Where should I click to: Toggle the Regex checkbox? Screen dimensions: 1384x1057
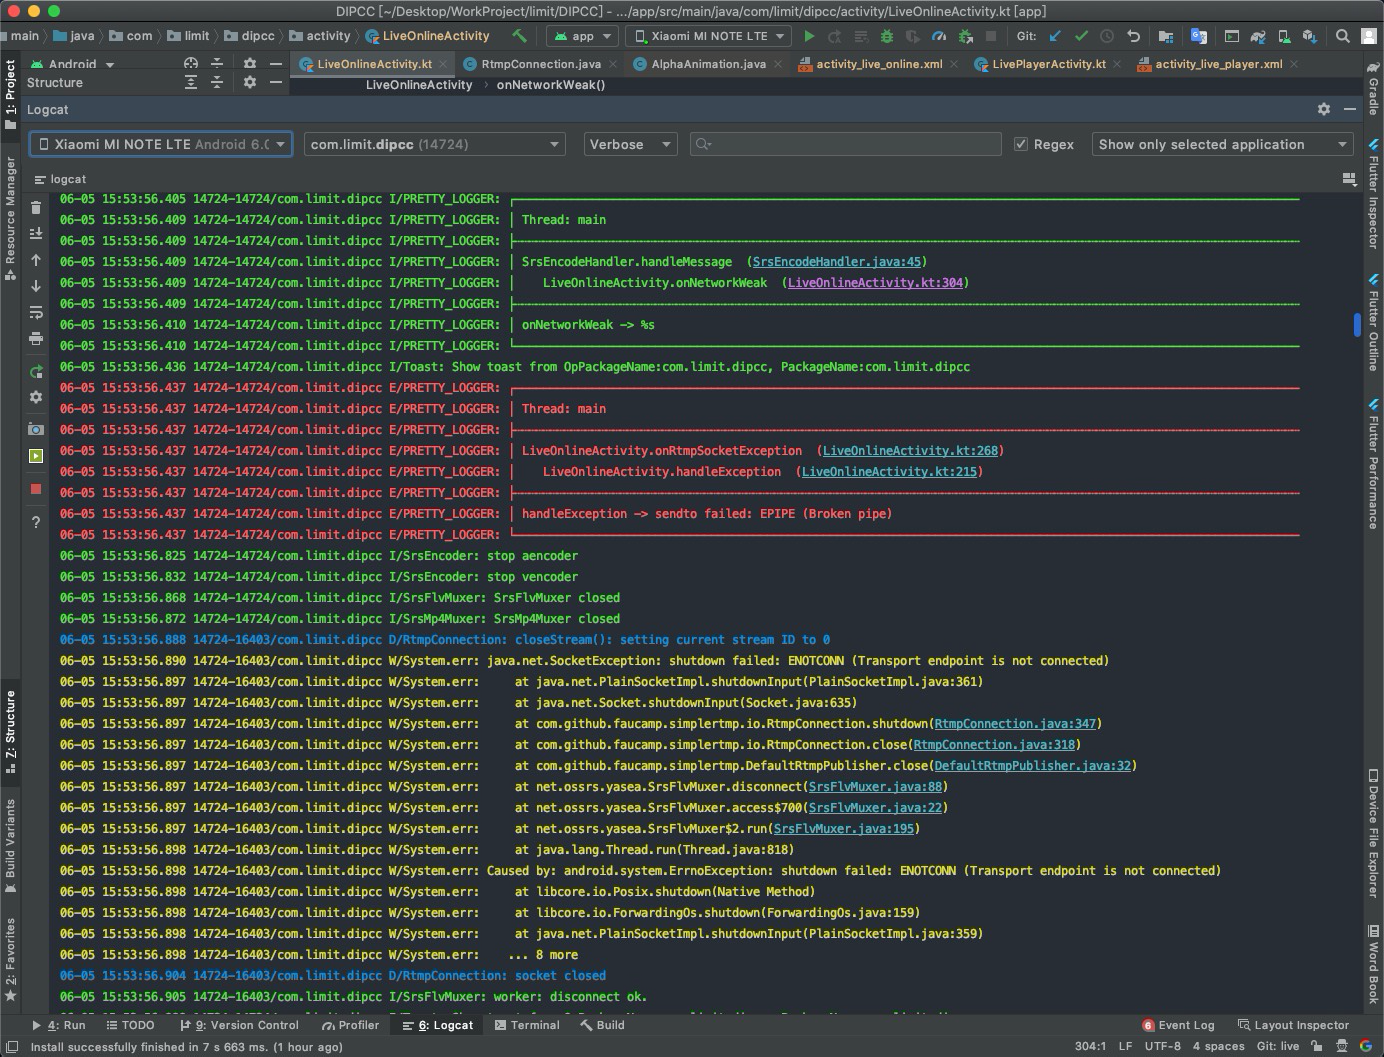tap(1021, 144)
